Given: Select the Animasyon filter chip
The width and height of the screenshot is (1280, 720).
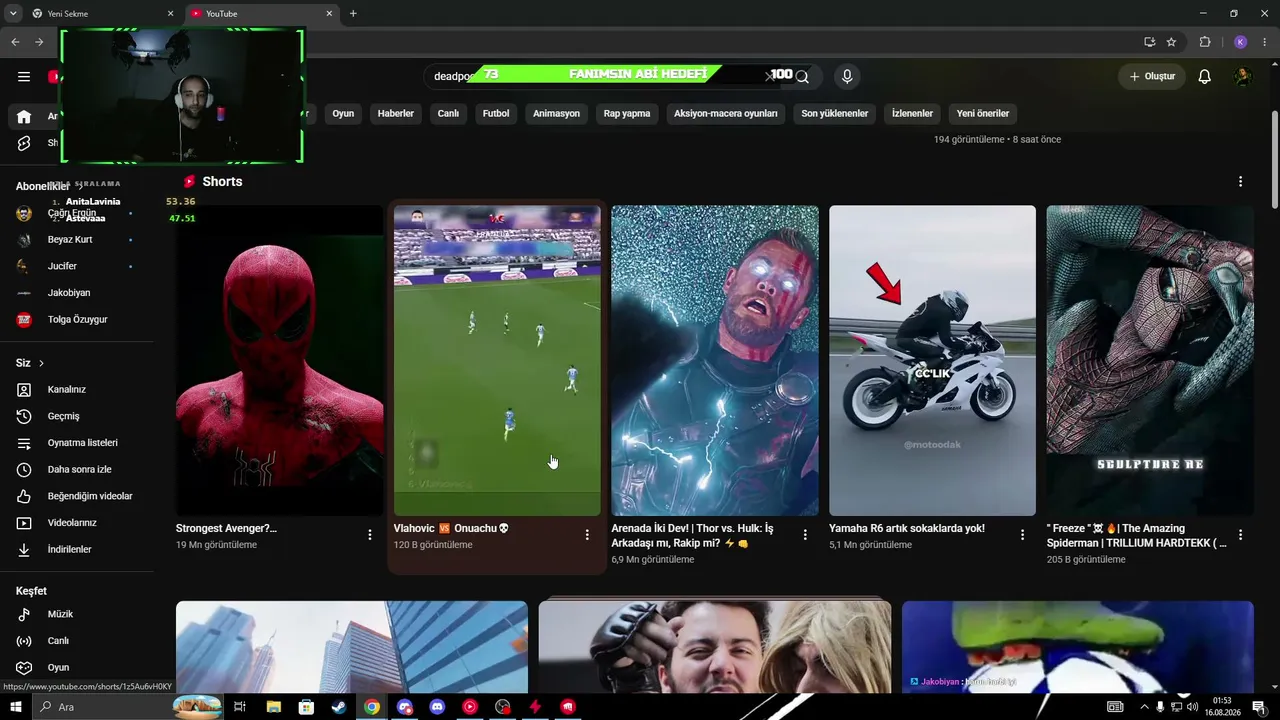Looking at the screenshot, I should [556, 114].
